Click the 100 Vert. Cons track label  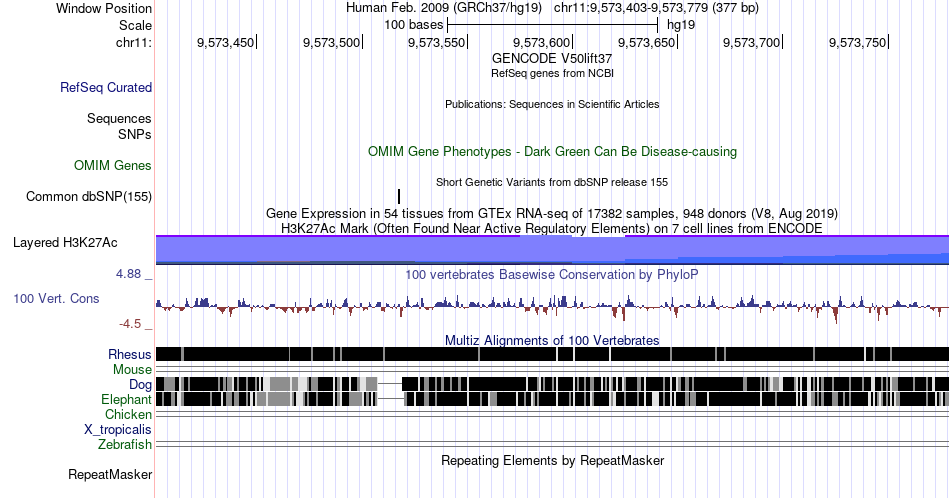56,298
